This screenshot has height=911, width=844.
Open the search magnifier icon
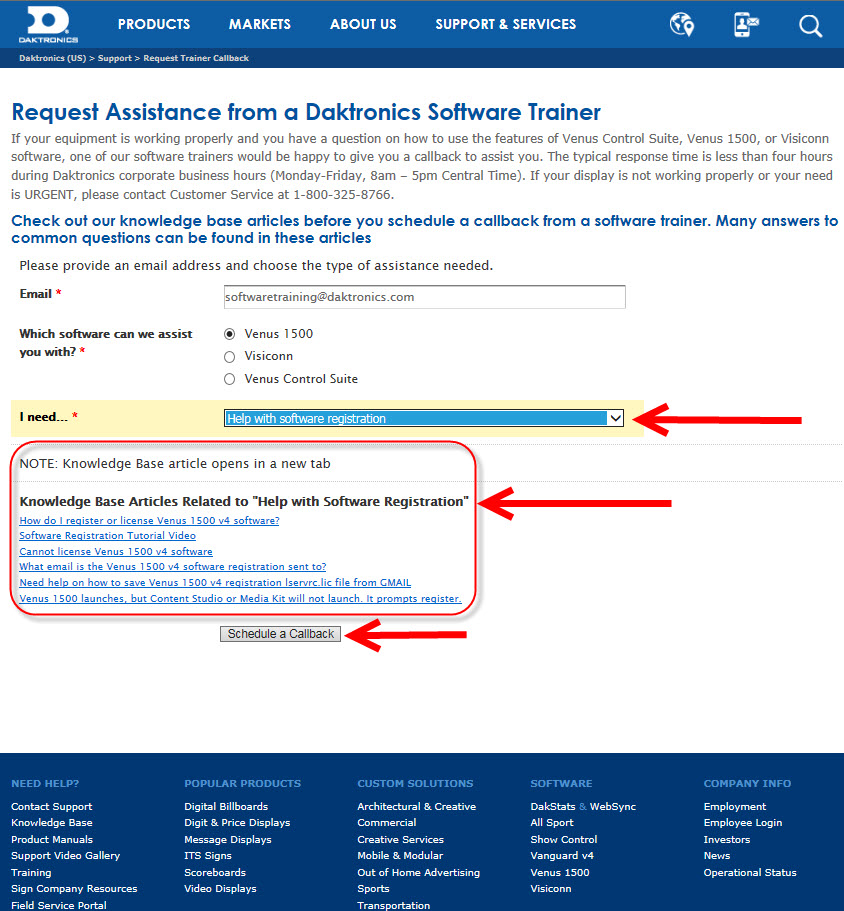(810, 25)
